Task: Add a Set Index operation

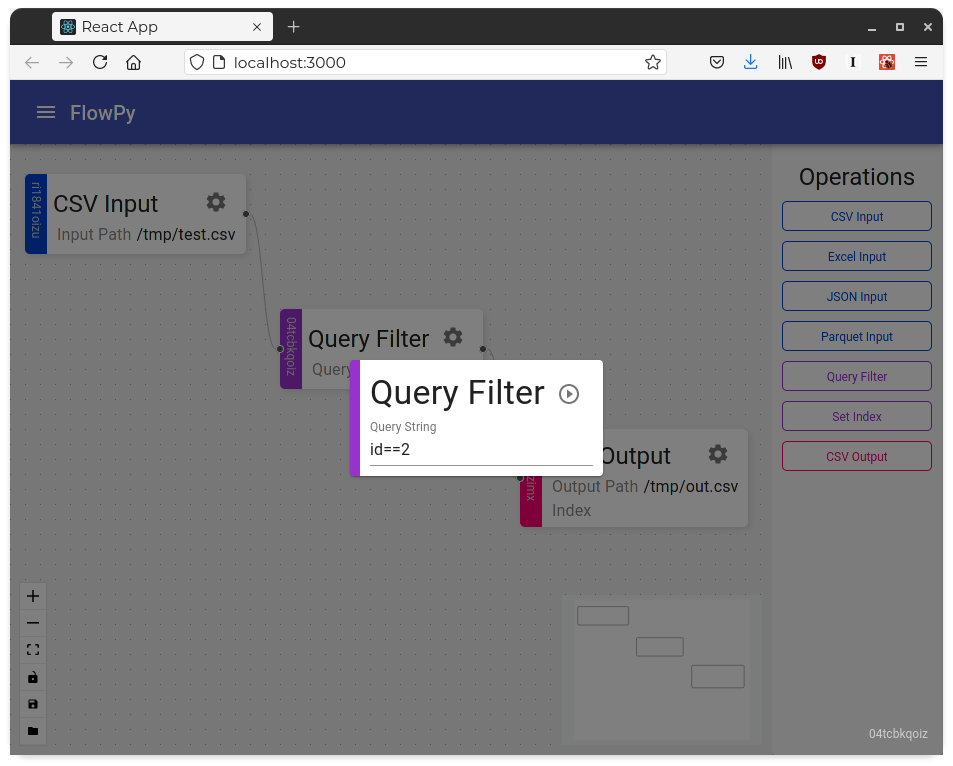Action: (x=856, y=416)
